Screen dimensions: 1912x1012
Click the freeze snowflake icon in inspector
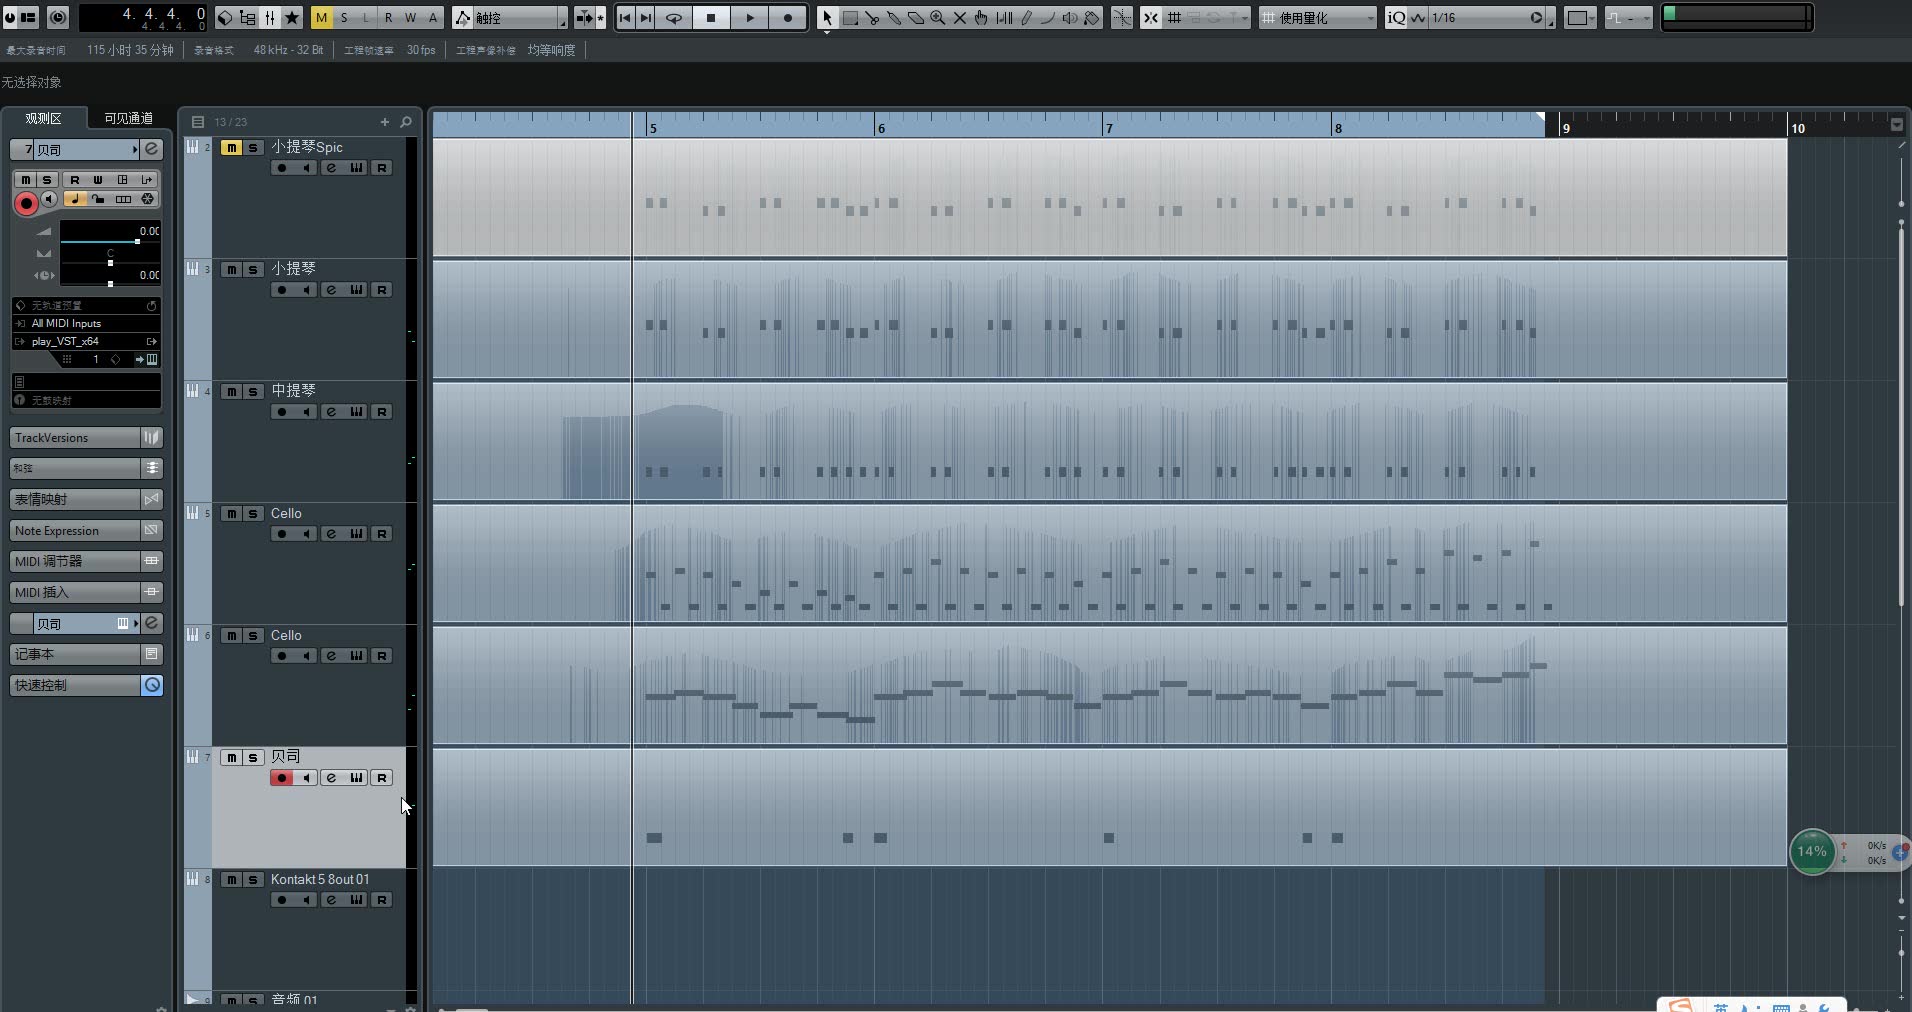148,199
